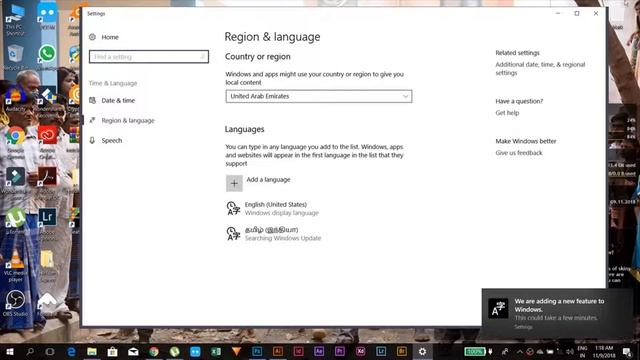Select the Tamil language entry
Image resolution: width=640 pixels, height=360 pixels.
click(x=273, y=234)
